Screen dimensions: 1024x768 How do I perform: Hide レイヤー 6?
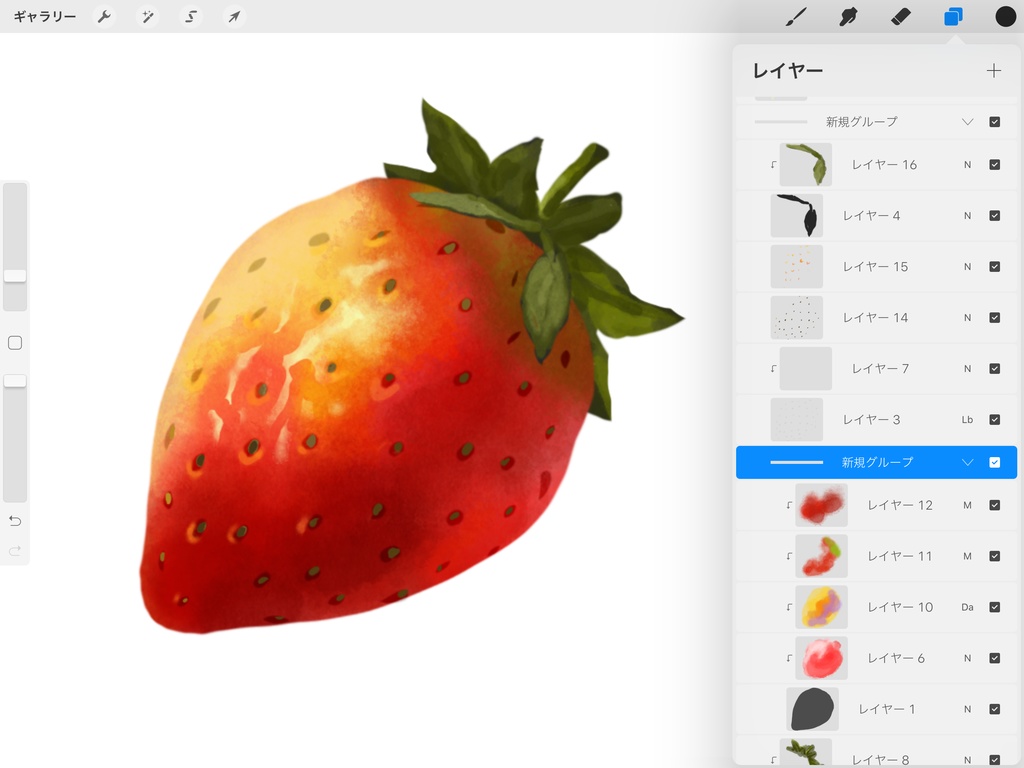point(995,658)
